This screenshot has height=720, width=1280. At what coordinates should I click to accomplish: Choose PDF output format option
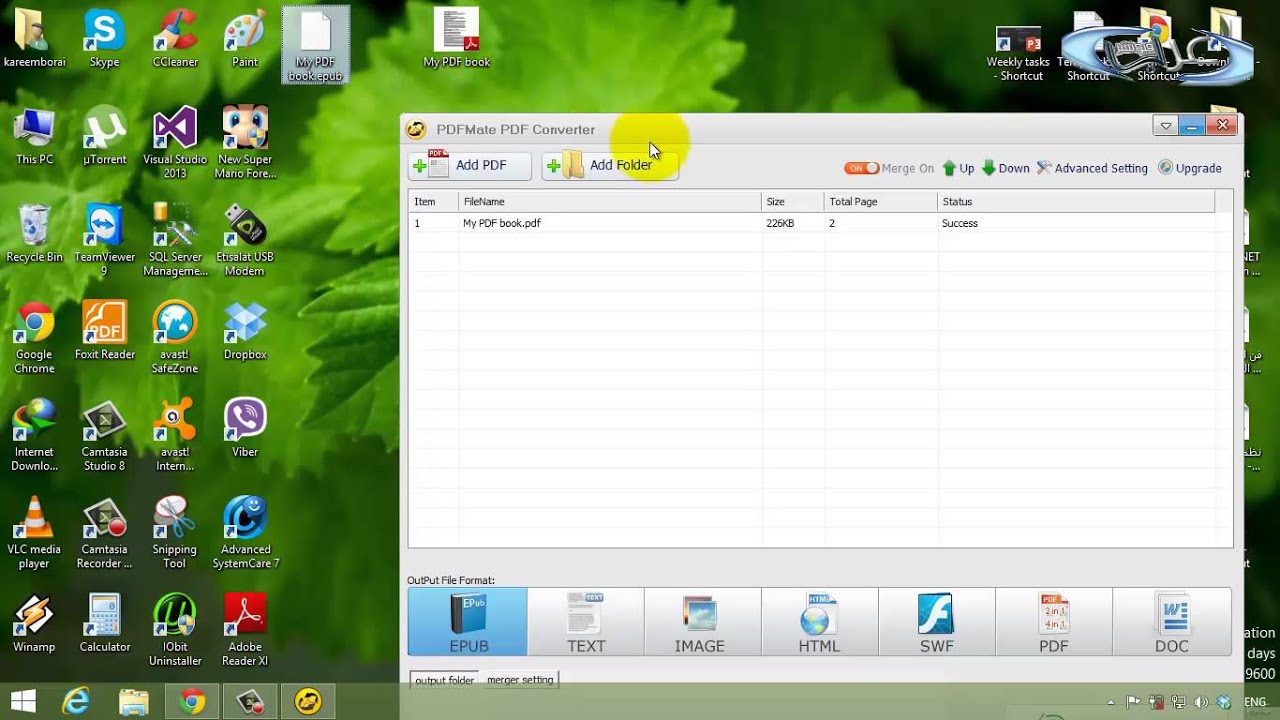1054,622
